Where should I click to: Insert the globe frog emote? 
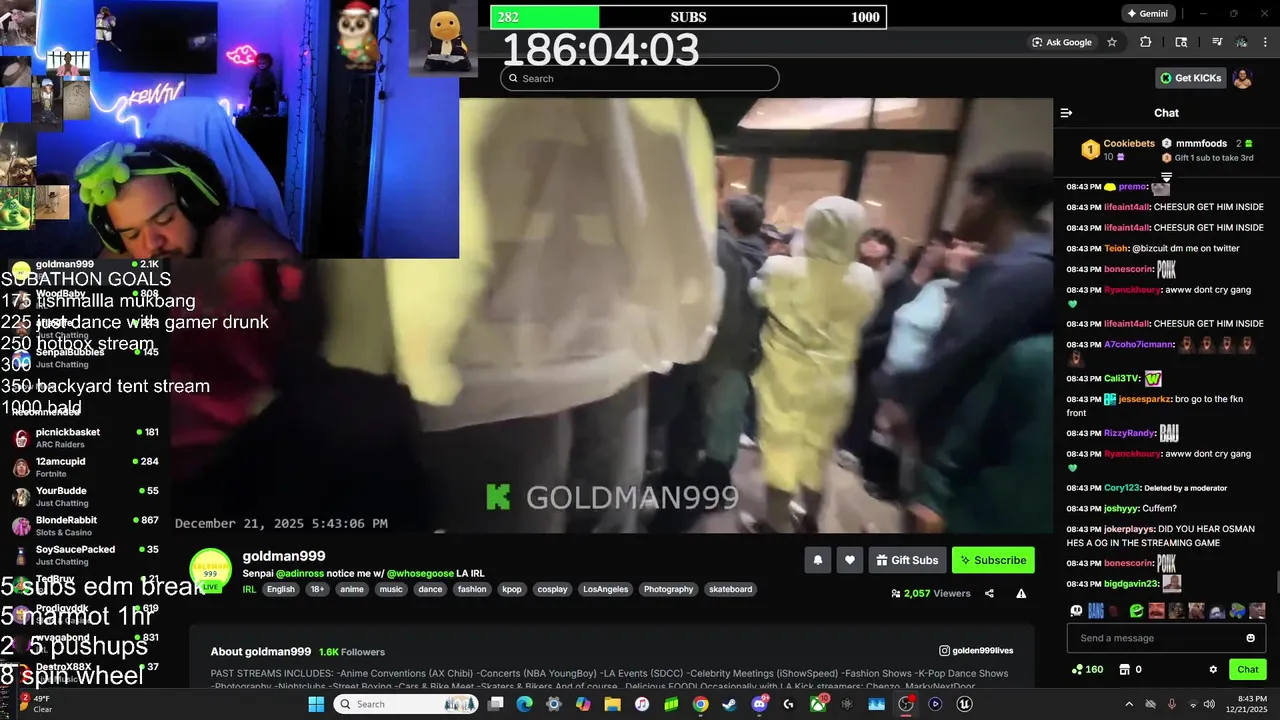click(x=1237, y=610)
